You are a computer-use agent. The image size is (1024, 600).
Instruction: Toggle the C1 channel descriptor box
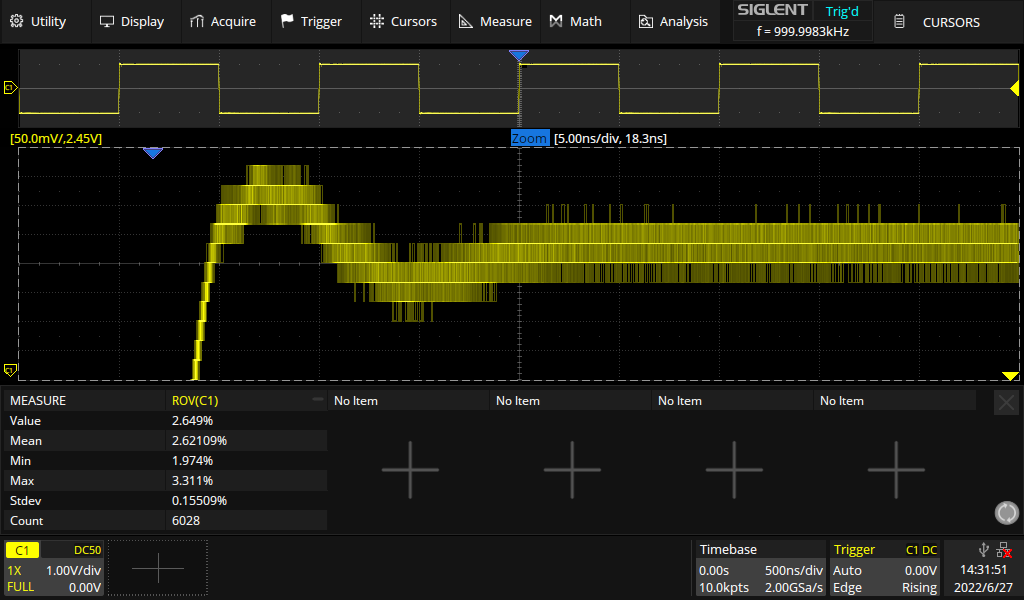click(53, 568)
